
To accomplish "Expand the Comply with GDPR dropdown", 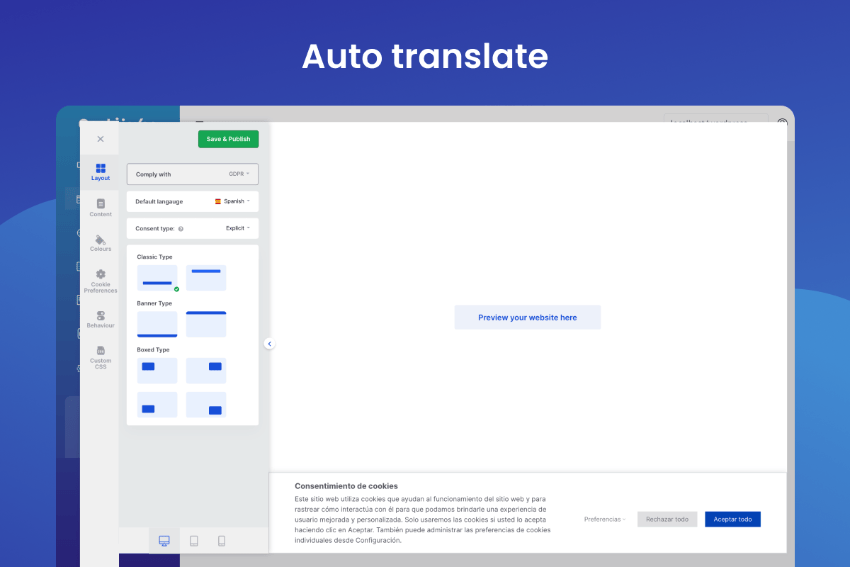I will [239, 174].
